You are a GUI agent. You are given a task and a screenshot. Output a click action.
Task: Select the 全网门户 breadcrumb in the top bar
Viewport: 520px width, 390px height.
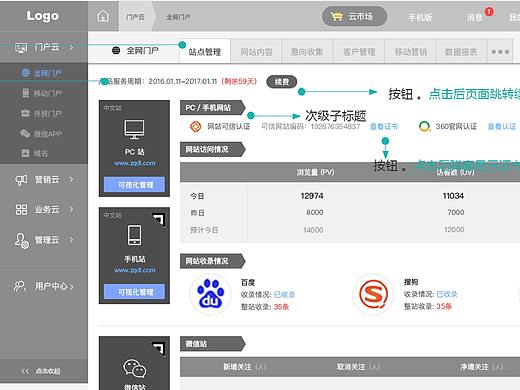coord(178,17)
